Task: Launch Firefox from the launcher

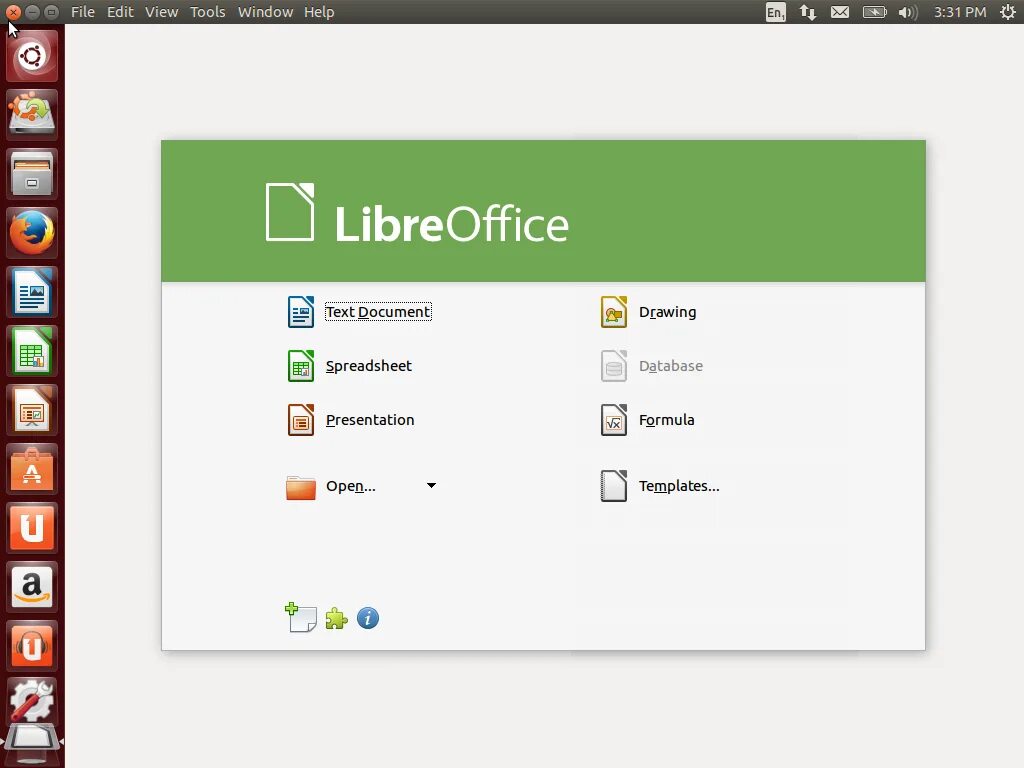Action: pyautogui.click(x=32, y=233)
